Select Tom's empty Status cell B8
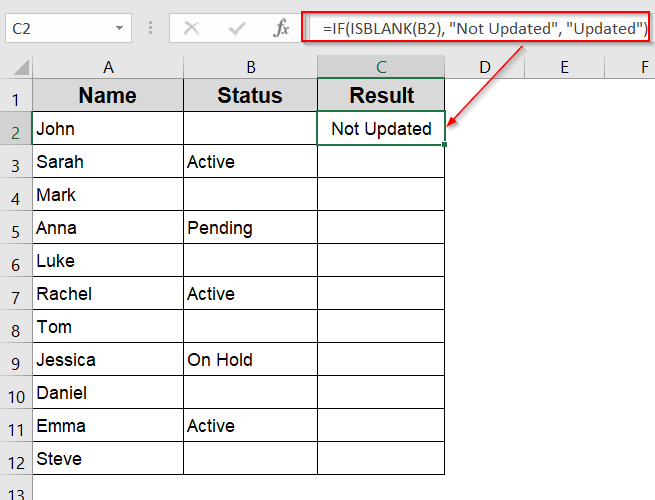 click(250, 326)
